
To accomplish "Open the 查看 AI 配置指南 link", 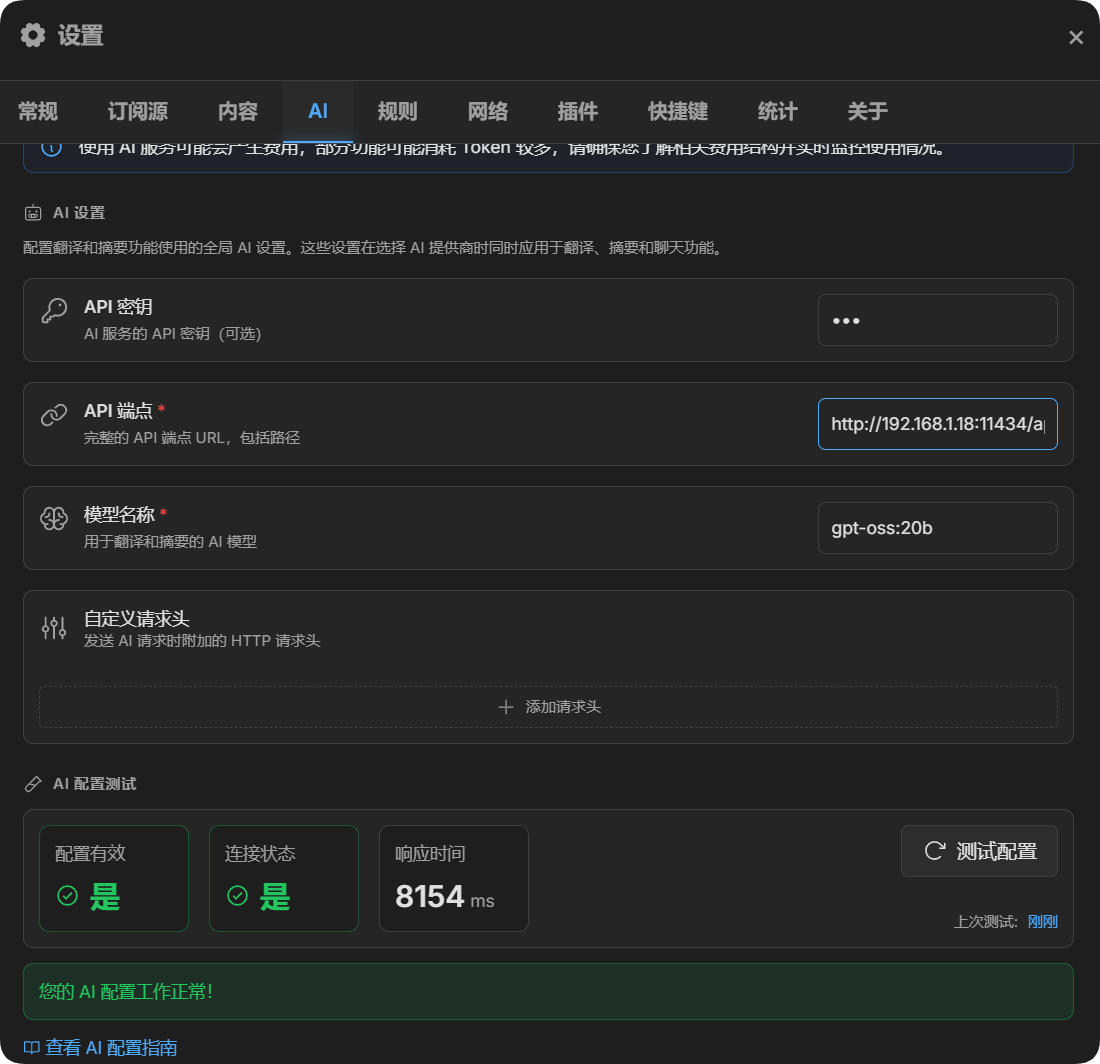I will (112, 1047).
